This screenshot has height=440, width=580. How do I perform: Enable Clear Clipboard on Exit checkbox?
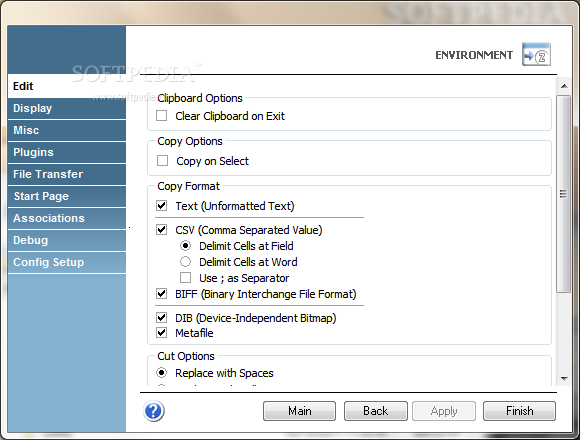[162, 116]
